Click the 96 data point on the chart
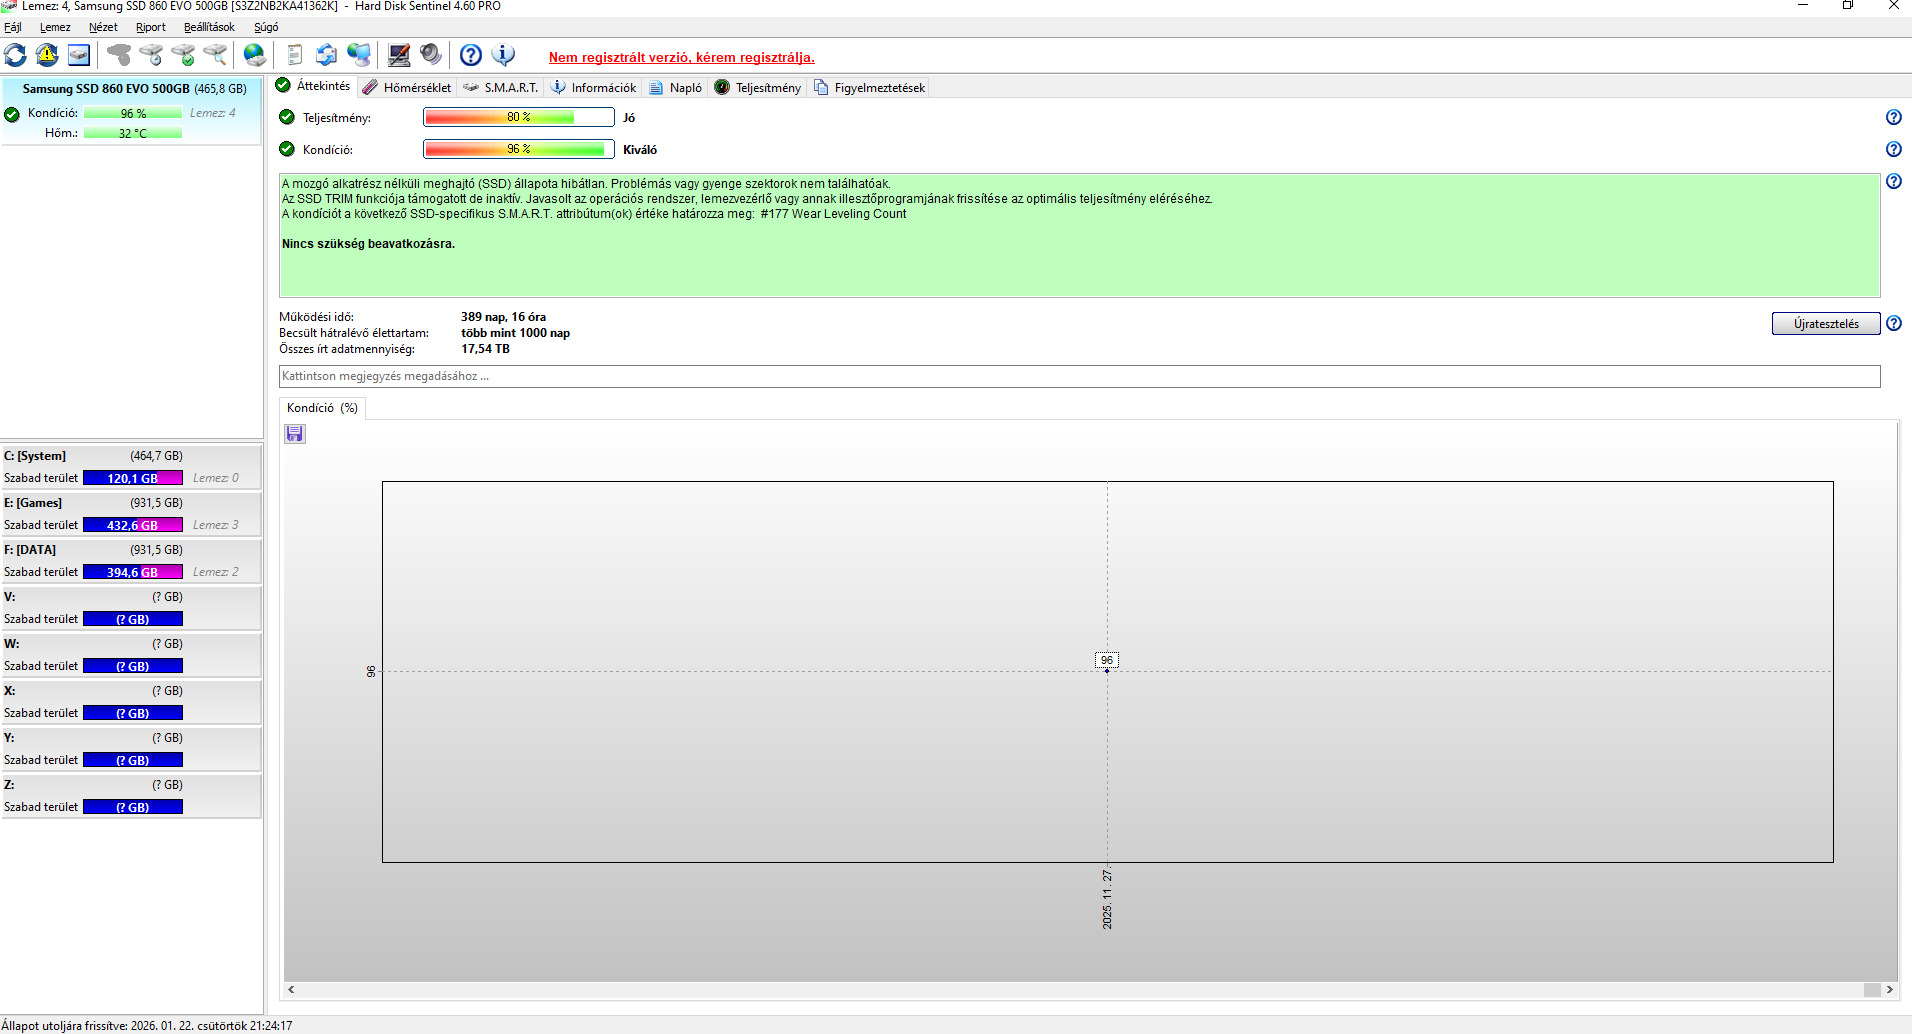The image size is (1912, 1034). tap(1107, 671)
